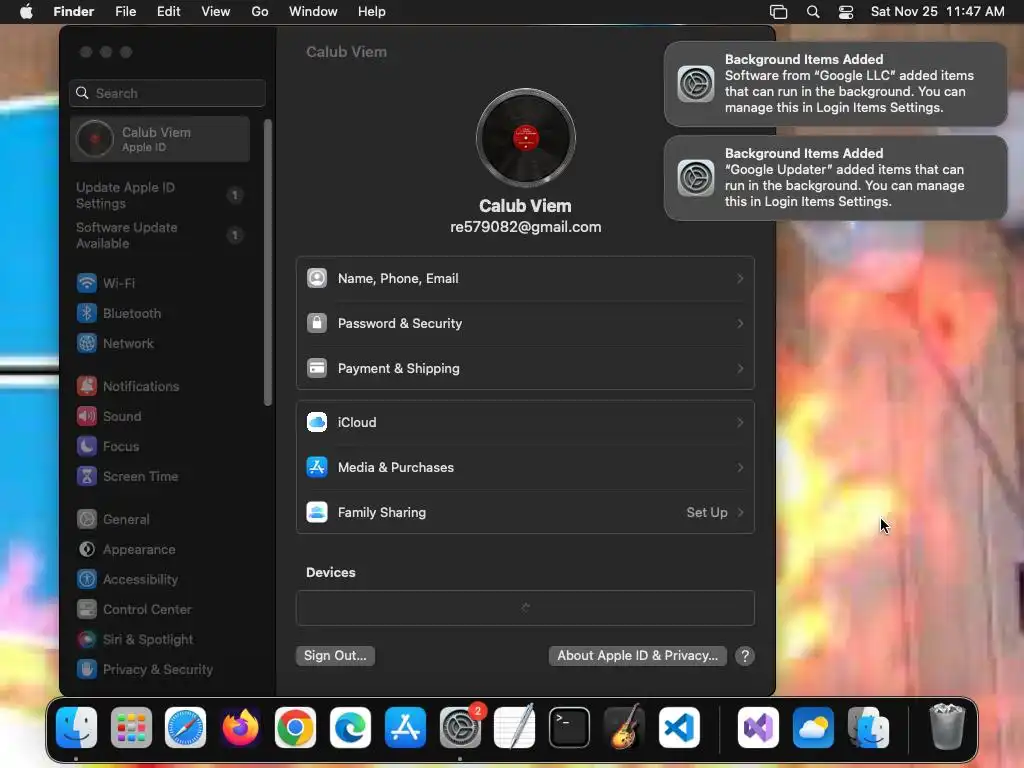Open the File menu

125,12
